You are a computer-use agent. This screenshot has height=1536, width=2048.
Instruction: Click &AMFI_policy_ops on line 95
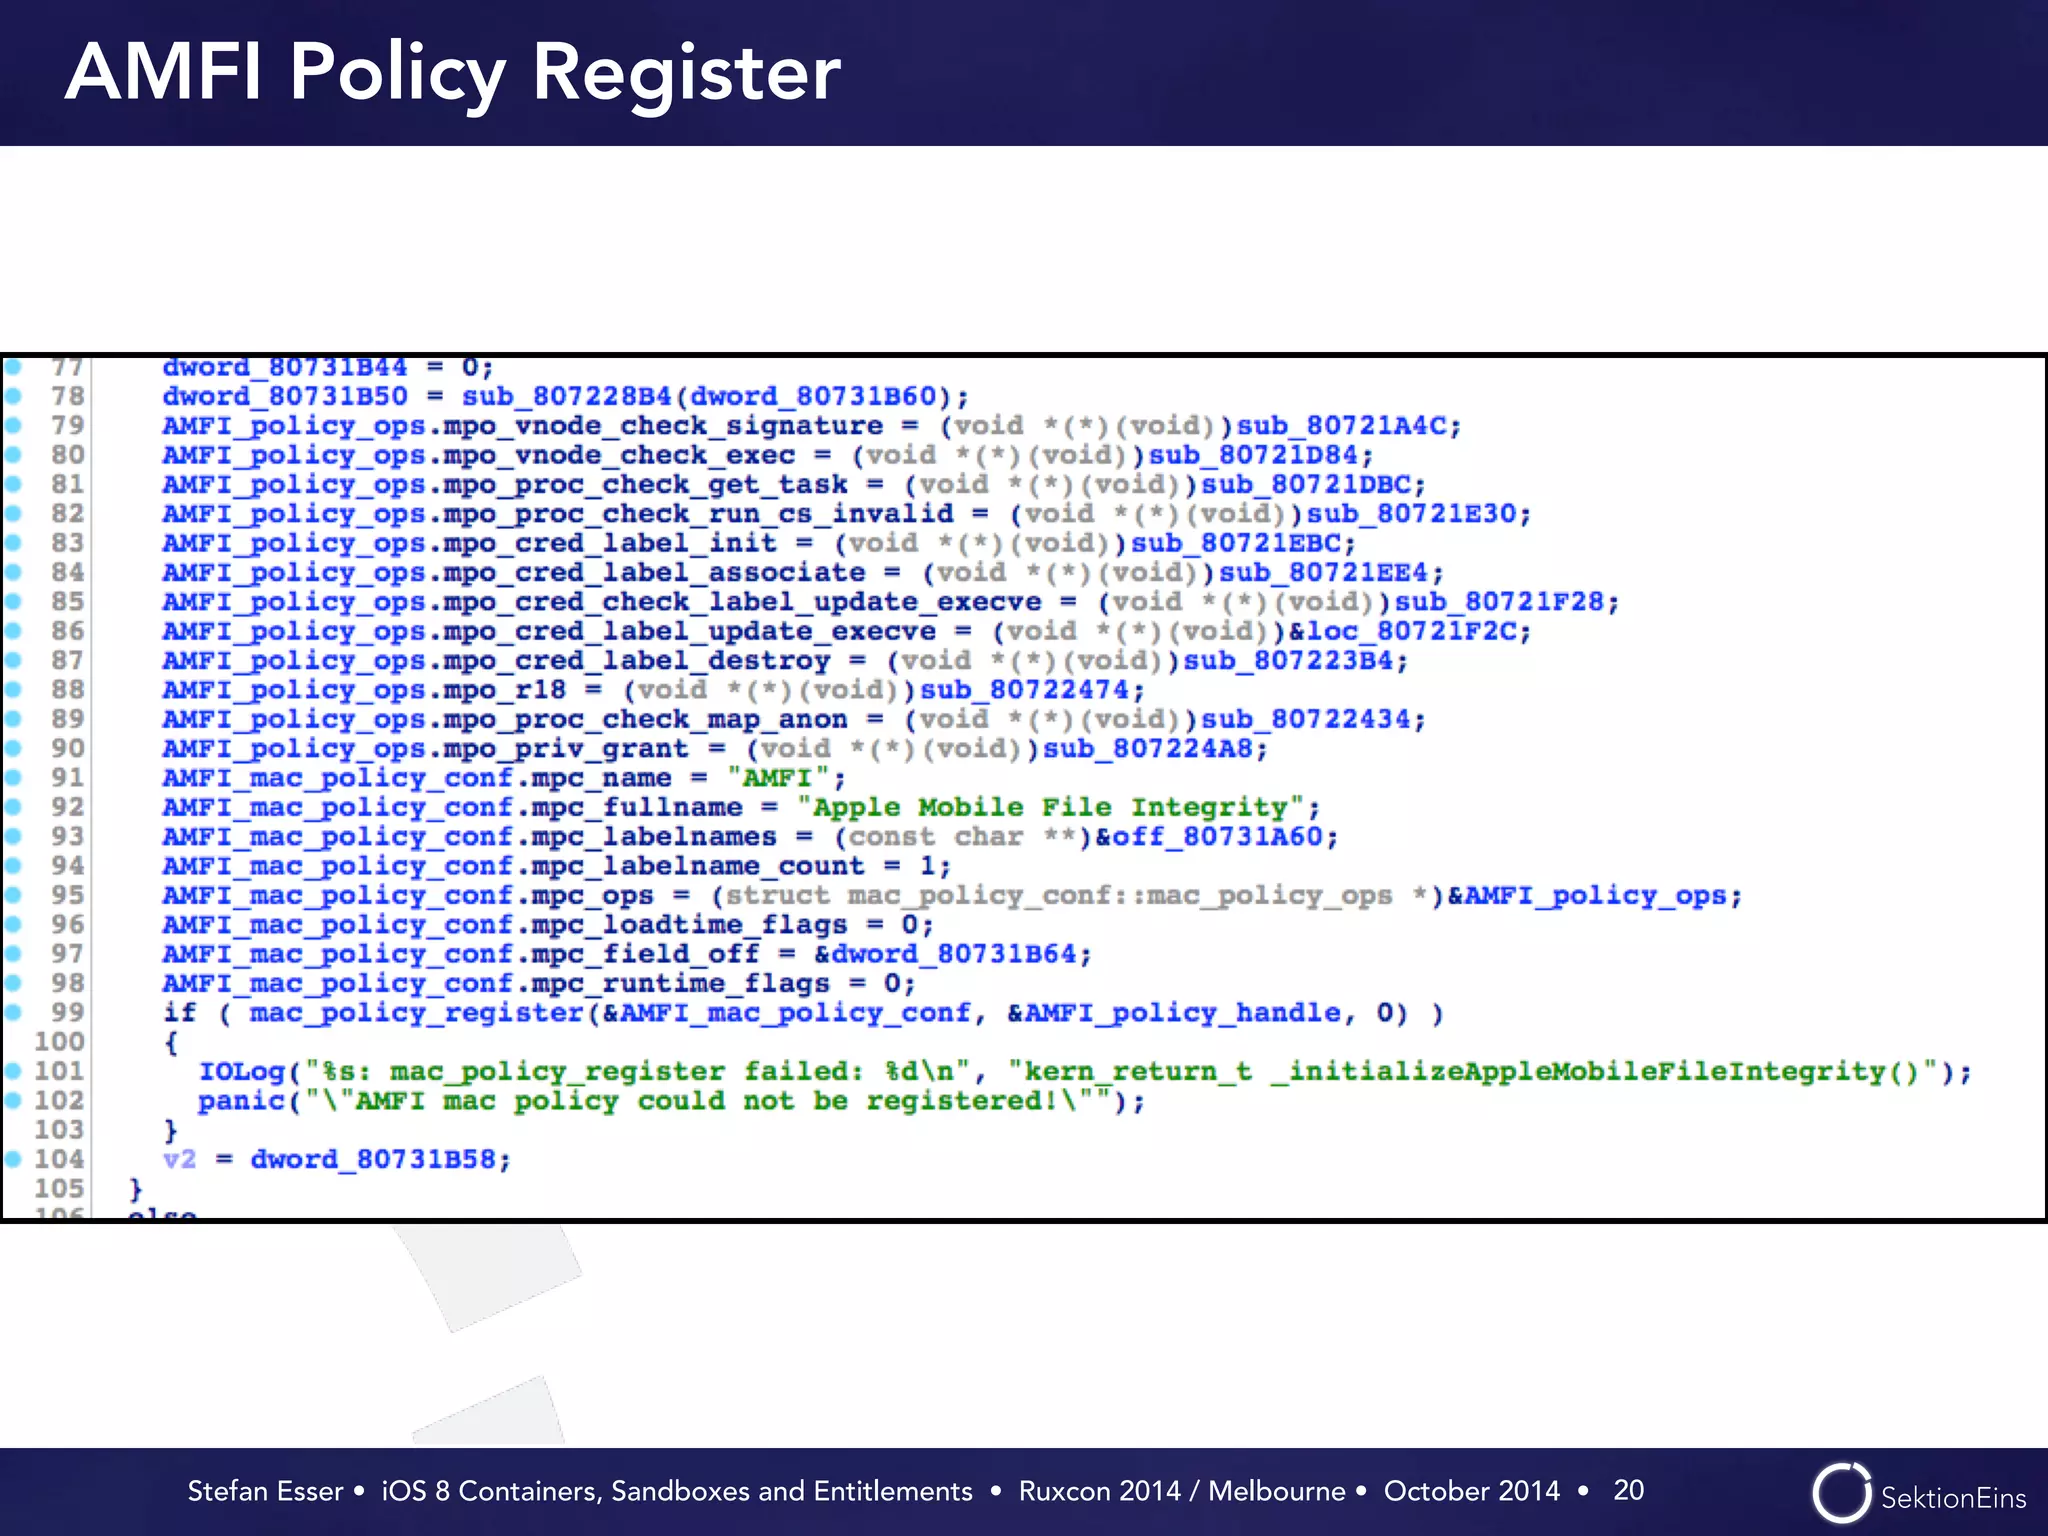[1587, 896]
